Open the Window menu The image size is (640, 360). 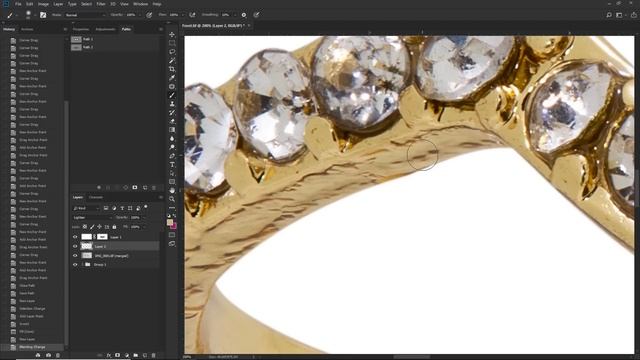(140, 4)
